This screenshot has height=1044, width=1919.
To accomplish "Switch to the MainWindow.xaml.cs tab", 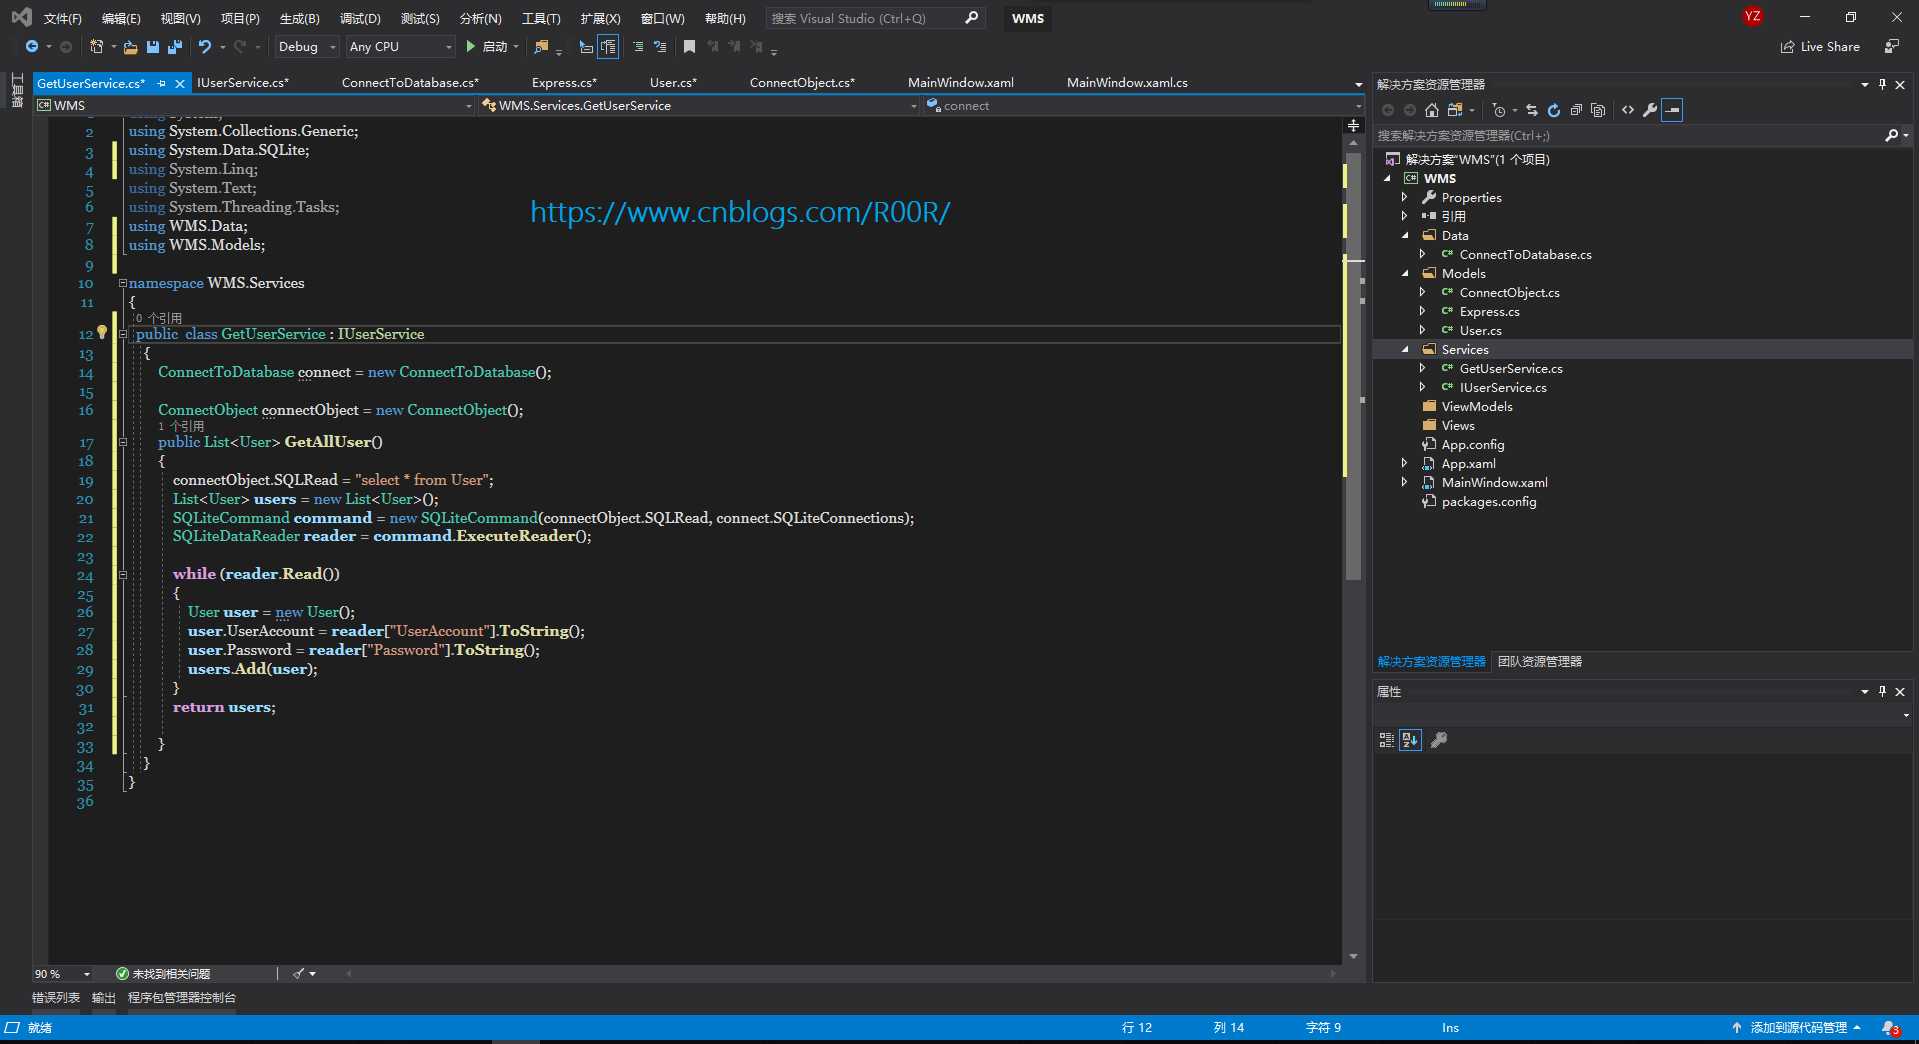I will 1127,83.
